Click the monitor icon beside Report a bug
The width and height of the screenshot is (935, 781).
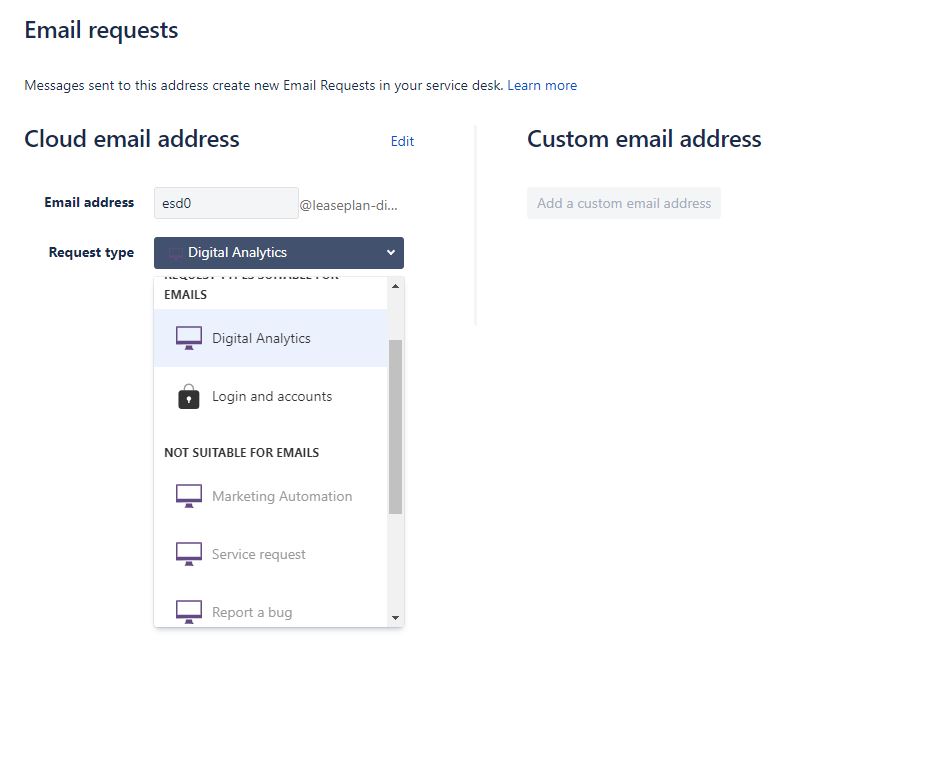[188, 612]
